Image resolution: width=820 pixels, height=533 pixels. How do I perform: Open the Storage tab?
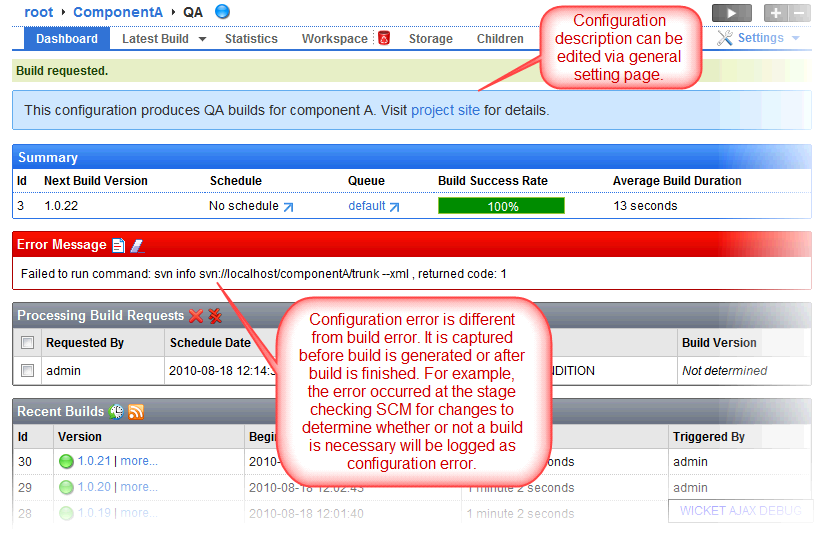point(430,39)
